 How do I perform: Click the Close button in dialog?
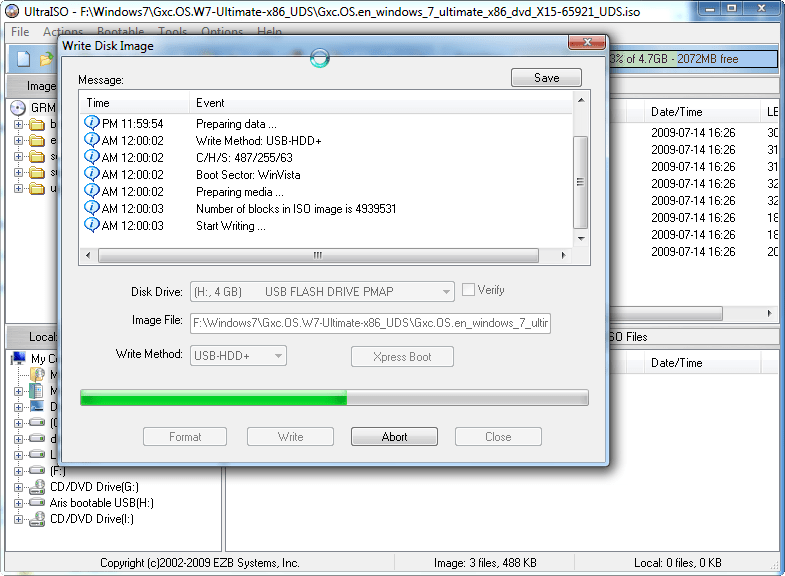tap(498, 436)
